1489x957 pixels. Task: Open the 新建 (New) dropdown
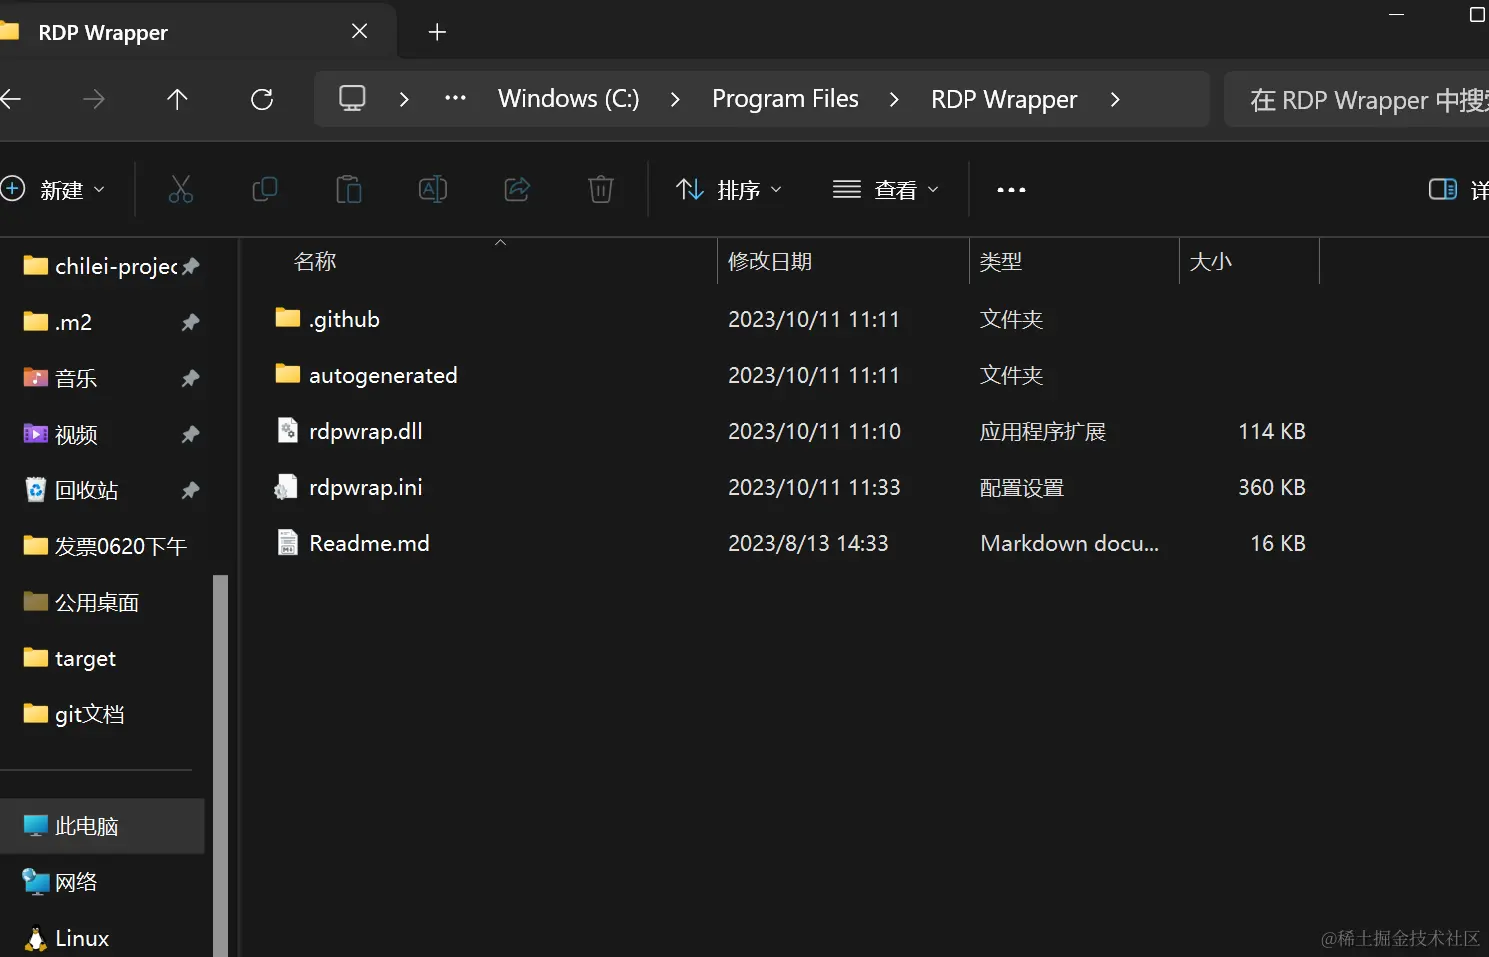(x=55, y=189)
